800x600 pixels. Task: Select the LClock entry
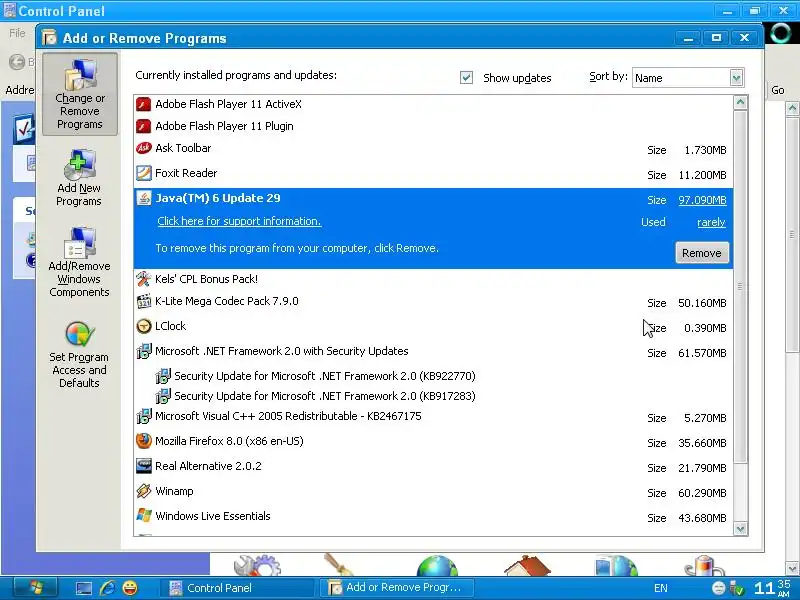433,327
